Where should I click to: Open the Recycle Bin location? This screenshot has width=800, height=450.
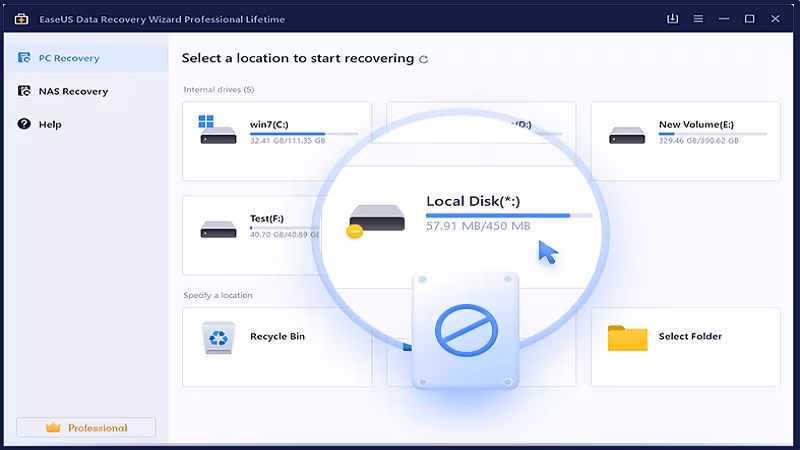click(277, 347)
